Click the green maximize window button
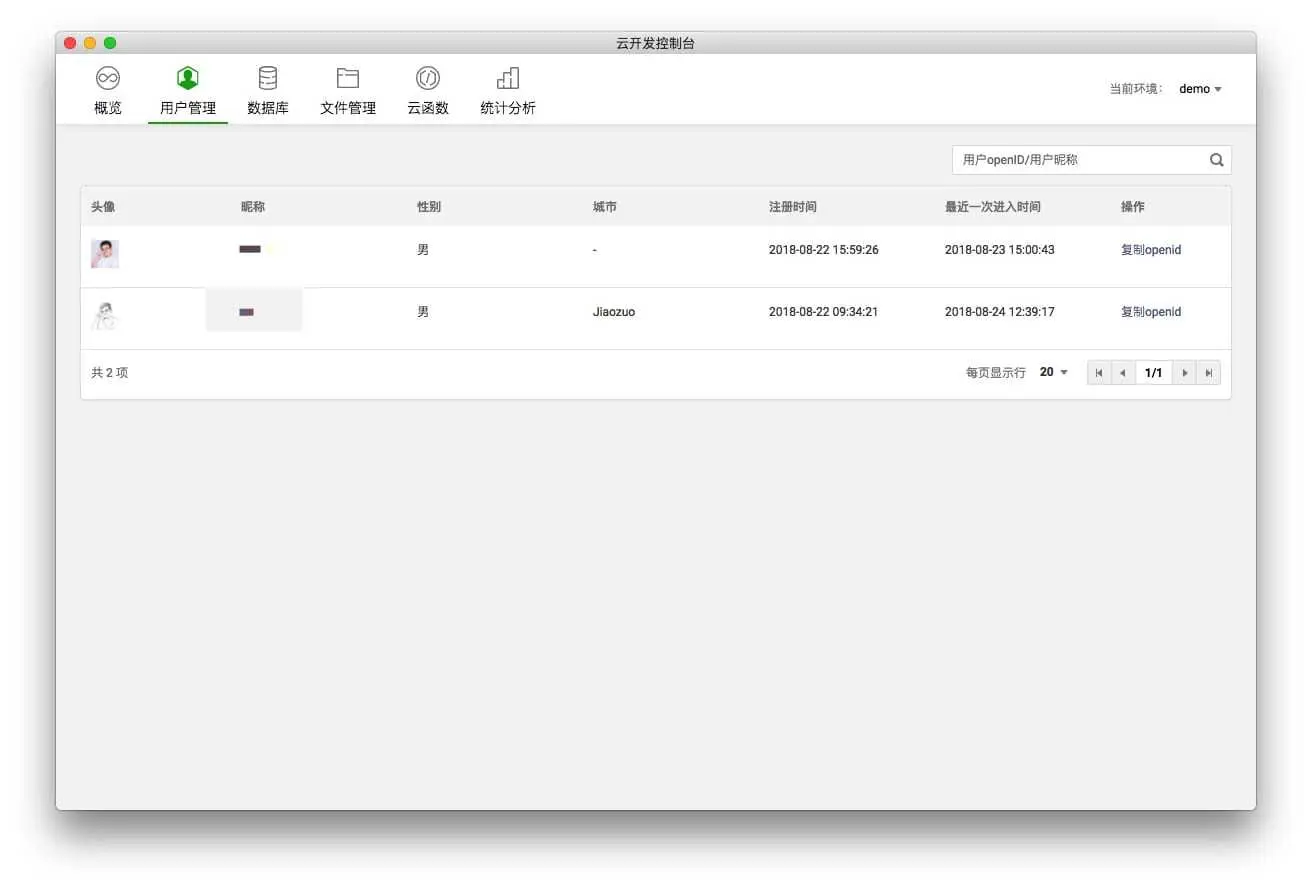This screenshot has height=890, width=1312. [110, 43]
